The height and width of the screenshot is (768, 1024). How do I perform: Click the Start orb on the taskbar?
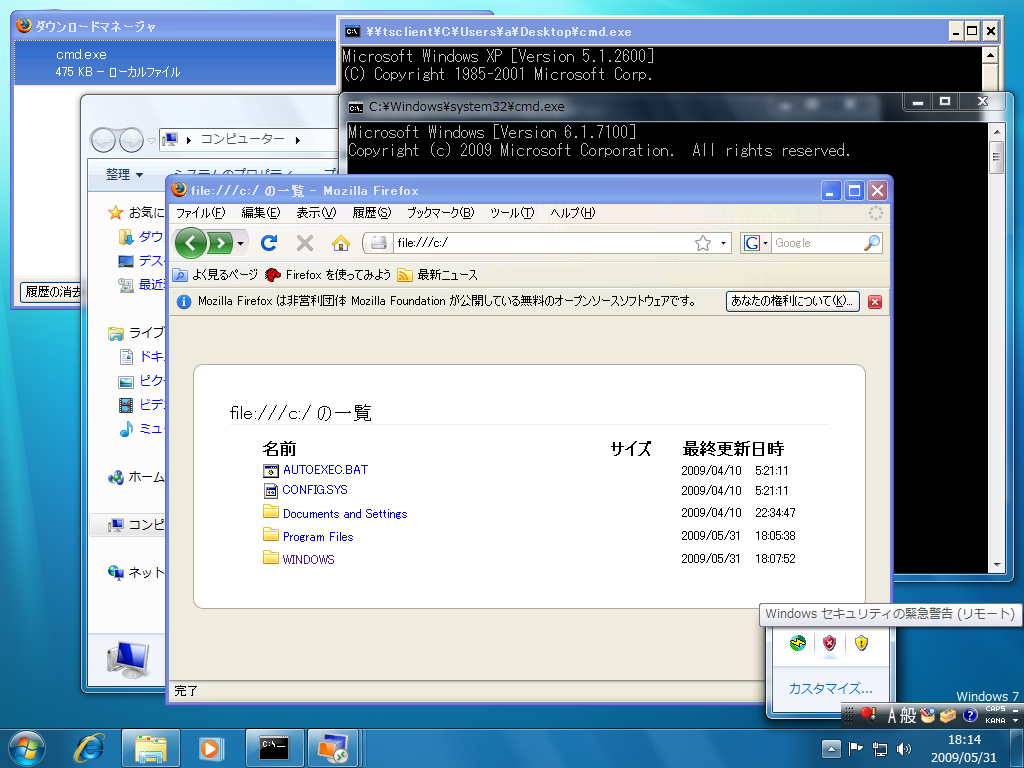27,748
